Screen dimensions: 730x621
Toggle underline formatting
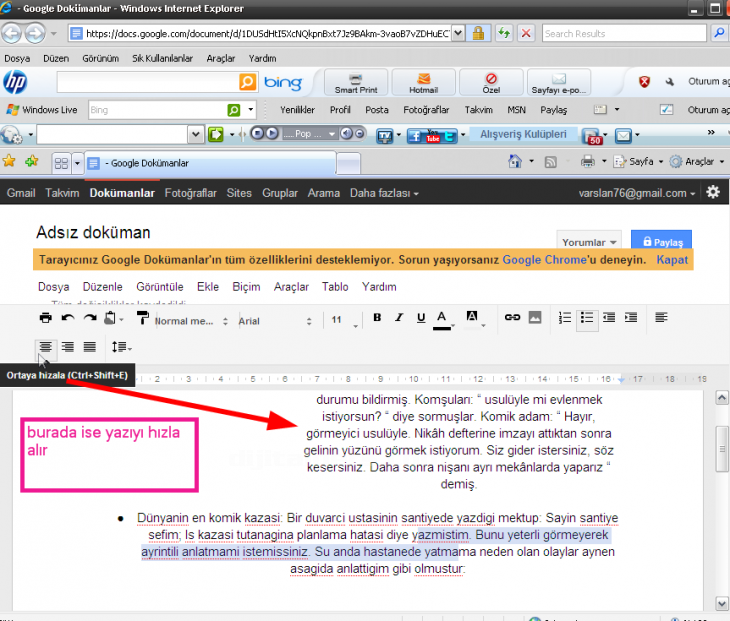tap(420, 318)
